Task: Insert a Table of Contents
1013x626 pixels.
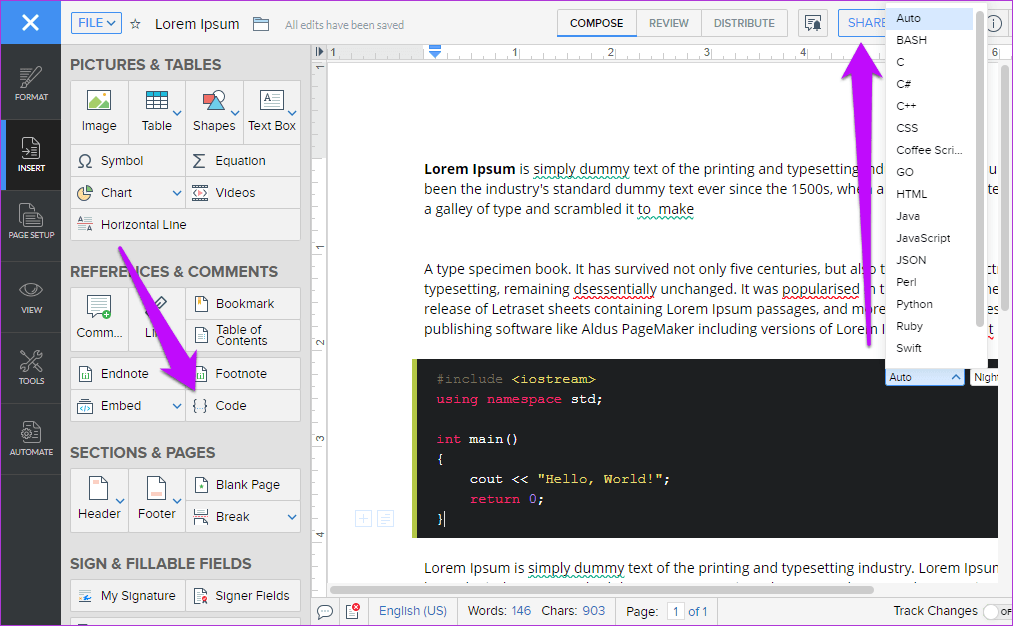Action: pyautogui.click(x=243, y=335)
